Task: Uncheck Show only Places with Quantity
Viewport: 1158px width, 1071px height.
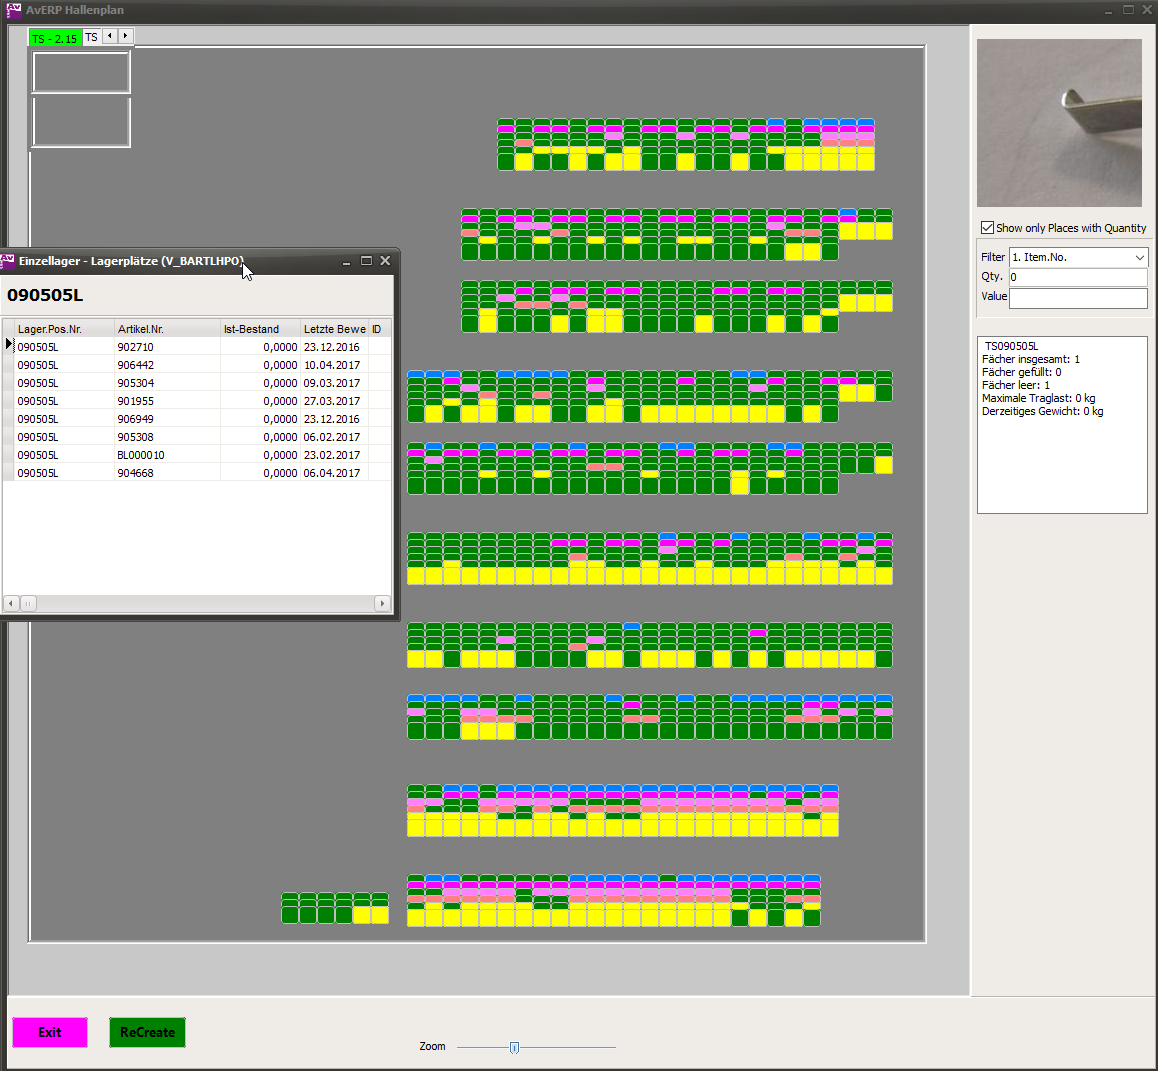Action: (987, 228)
